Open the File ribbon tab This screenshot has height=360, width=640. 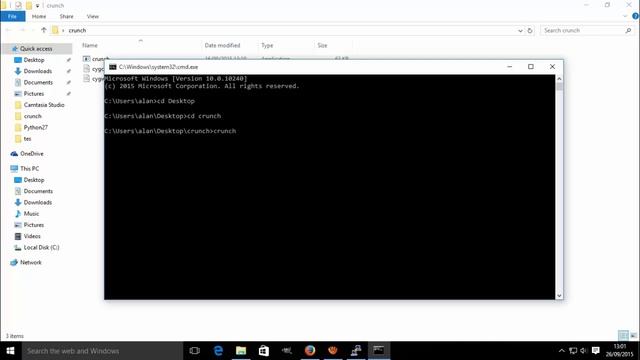coord(12,16)
